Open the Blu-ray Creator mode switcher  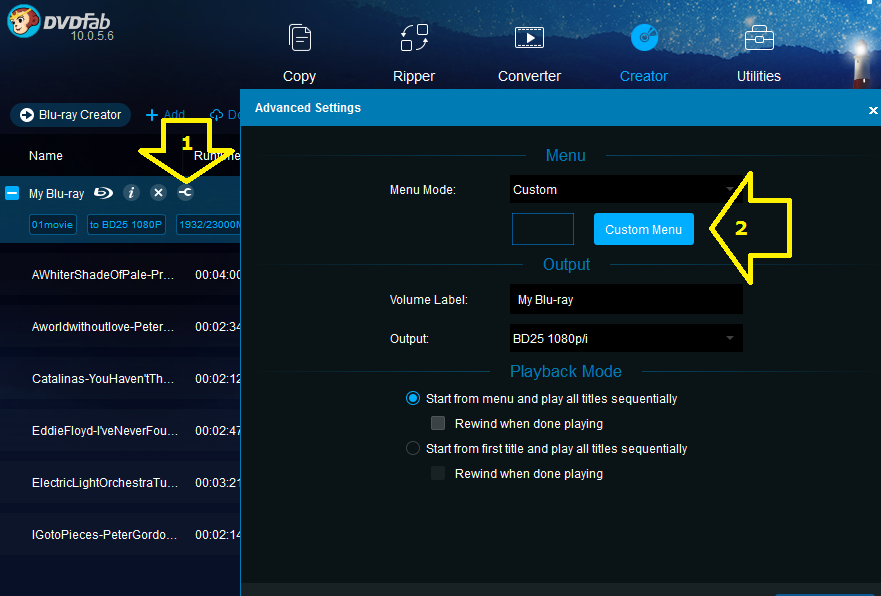pos(68,115)
